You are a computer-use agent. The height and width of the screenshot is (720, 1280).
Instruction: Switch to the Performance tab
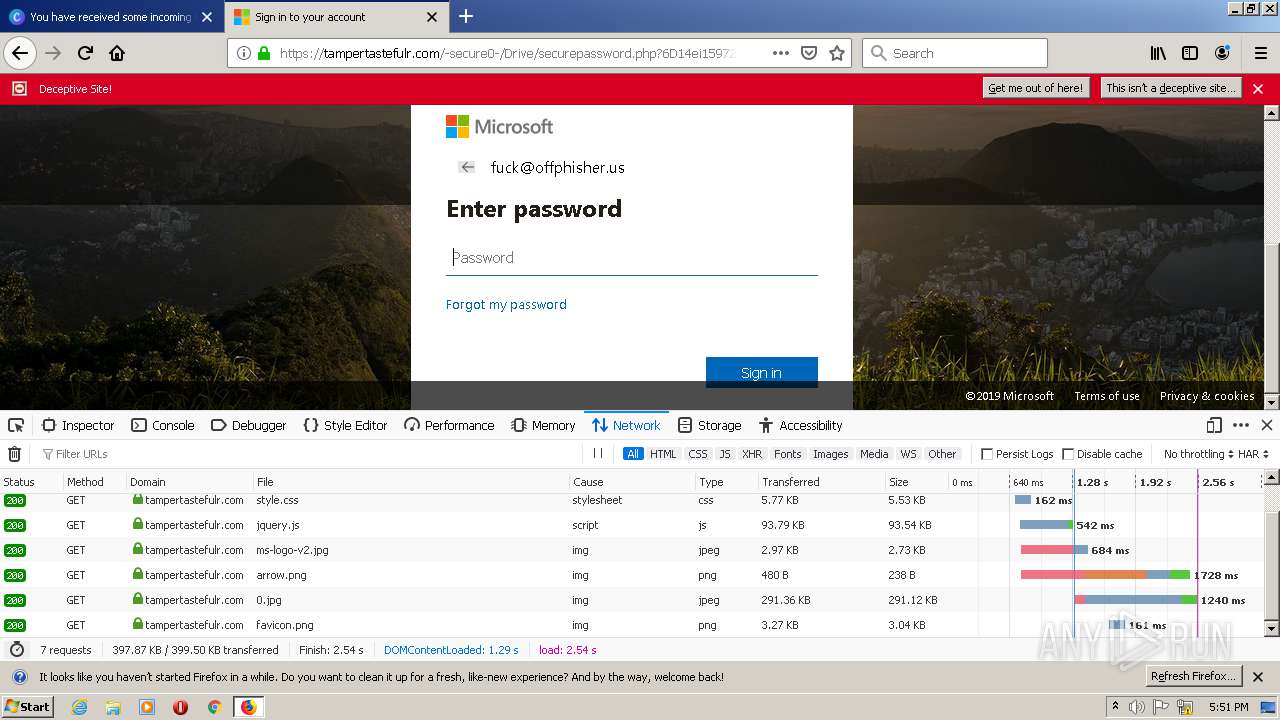tap(449, 425)
